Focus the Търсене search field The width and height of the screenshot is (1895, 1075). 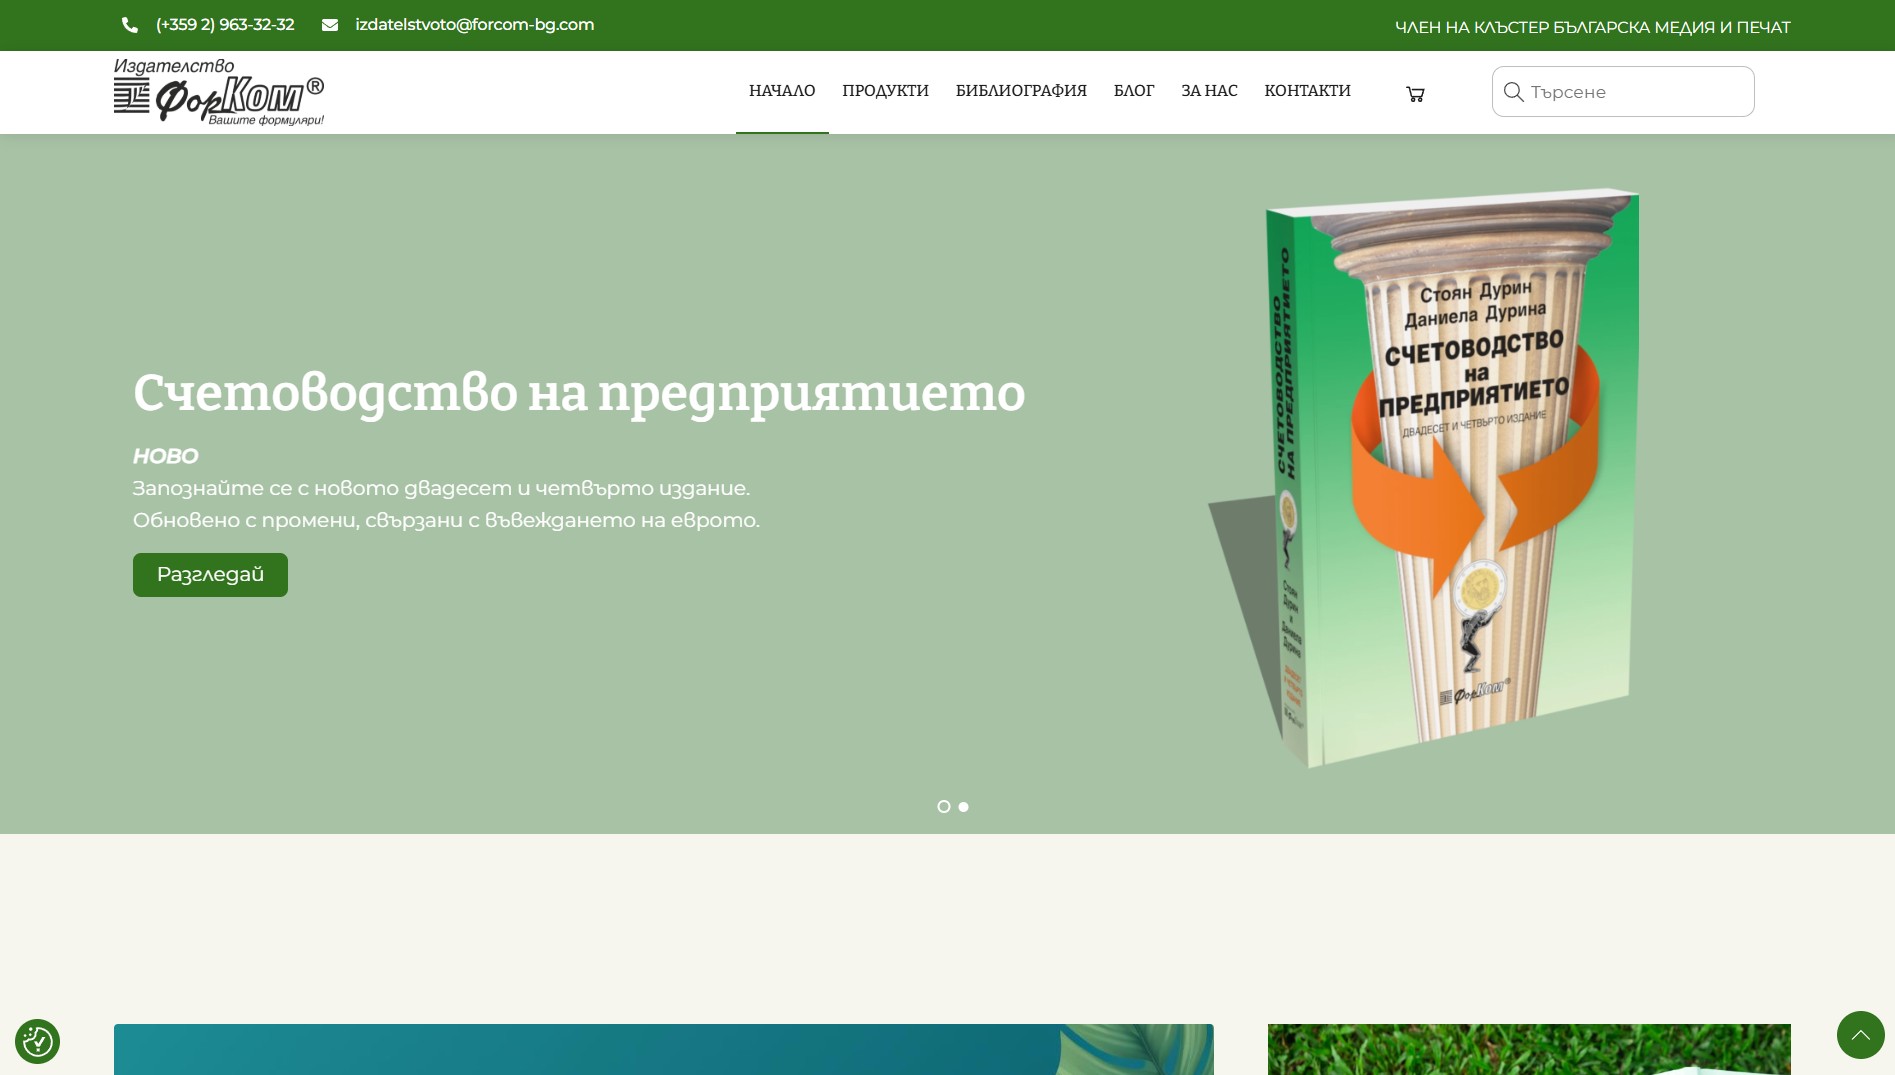tap(1622, 92)
